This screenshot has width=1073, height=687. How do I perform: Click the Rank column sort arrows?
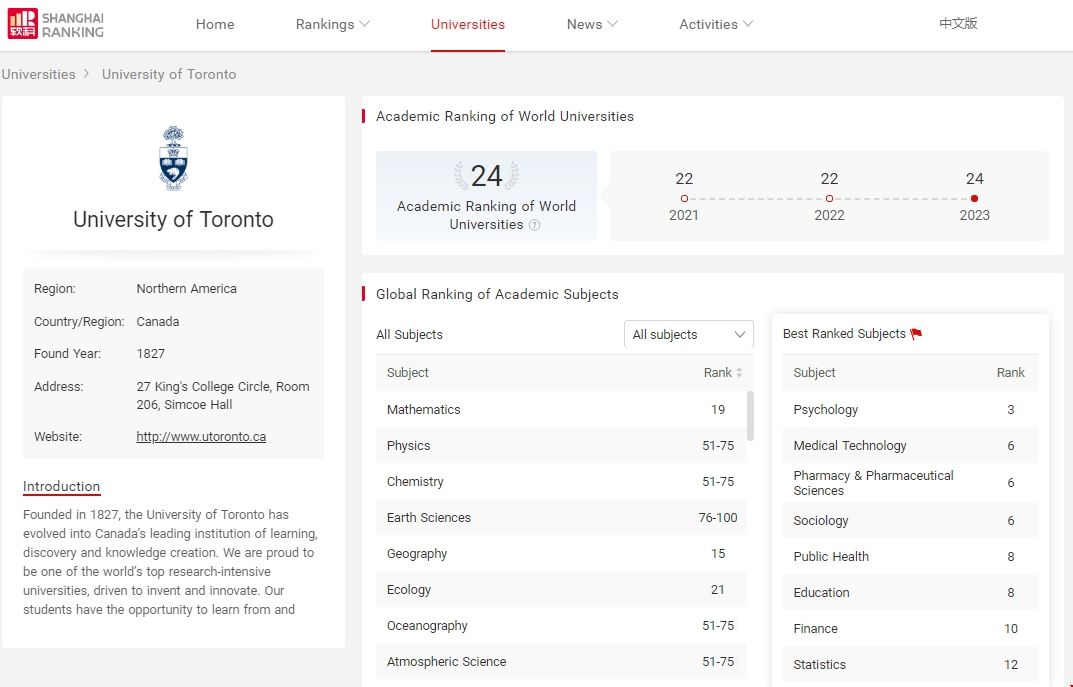click(739, 373)
